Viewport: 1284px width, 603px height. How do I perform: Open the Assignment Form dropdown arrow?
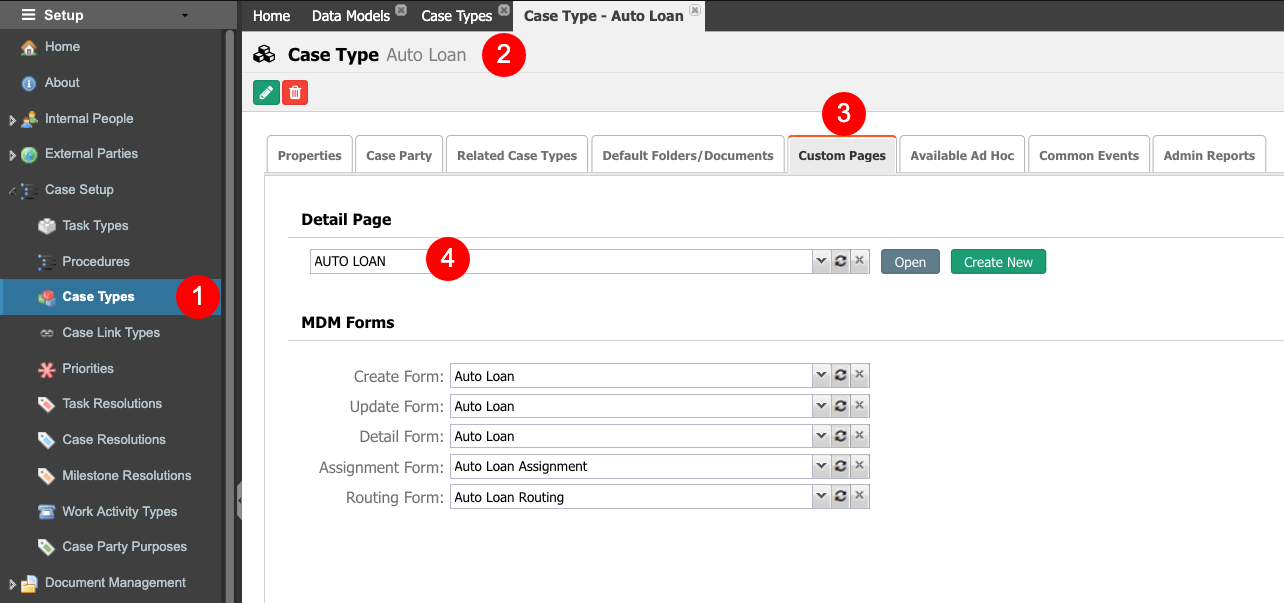[821, 466]
